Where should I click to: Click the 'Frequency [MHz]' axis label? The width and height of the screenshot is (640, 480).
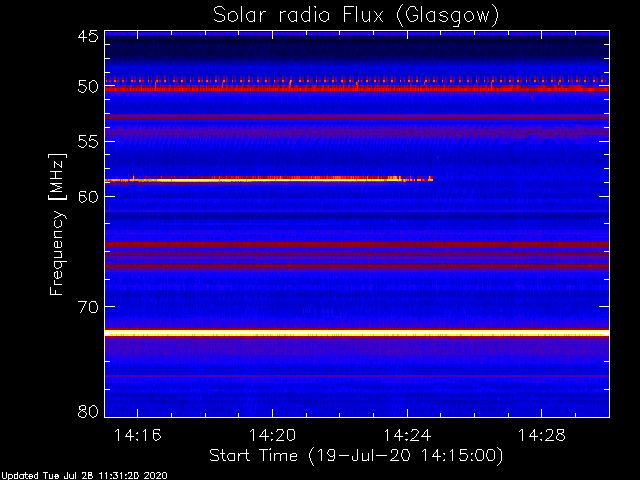(x=57, y=224)
